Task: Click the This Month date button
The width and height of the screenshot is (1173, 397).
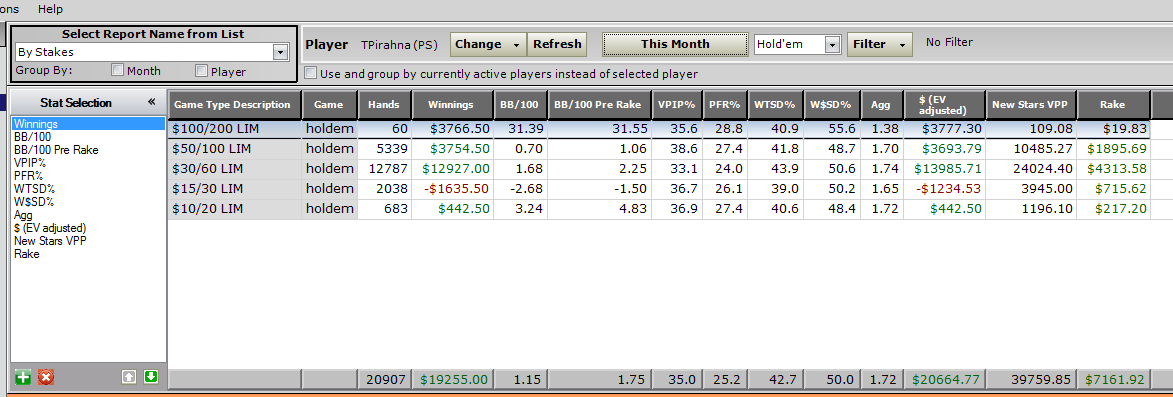Action: (675, 44)
